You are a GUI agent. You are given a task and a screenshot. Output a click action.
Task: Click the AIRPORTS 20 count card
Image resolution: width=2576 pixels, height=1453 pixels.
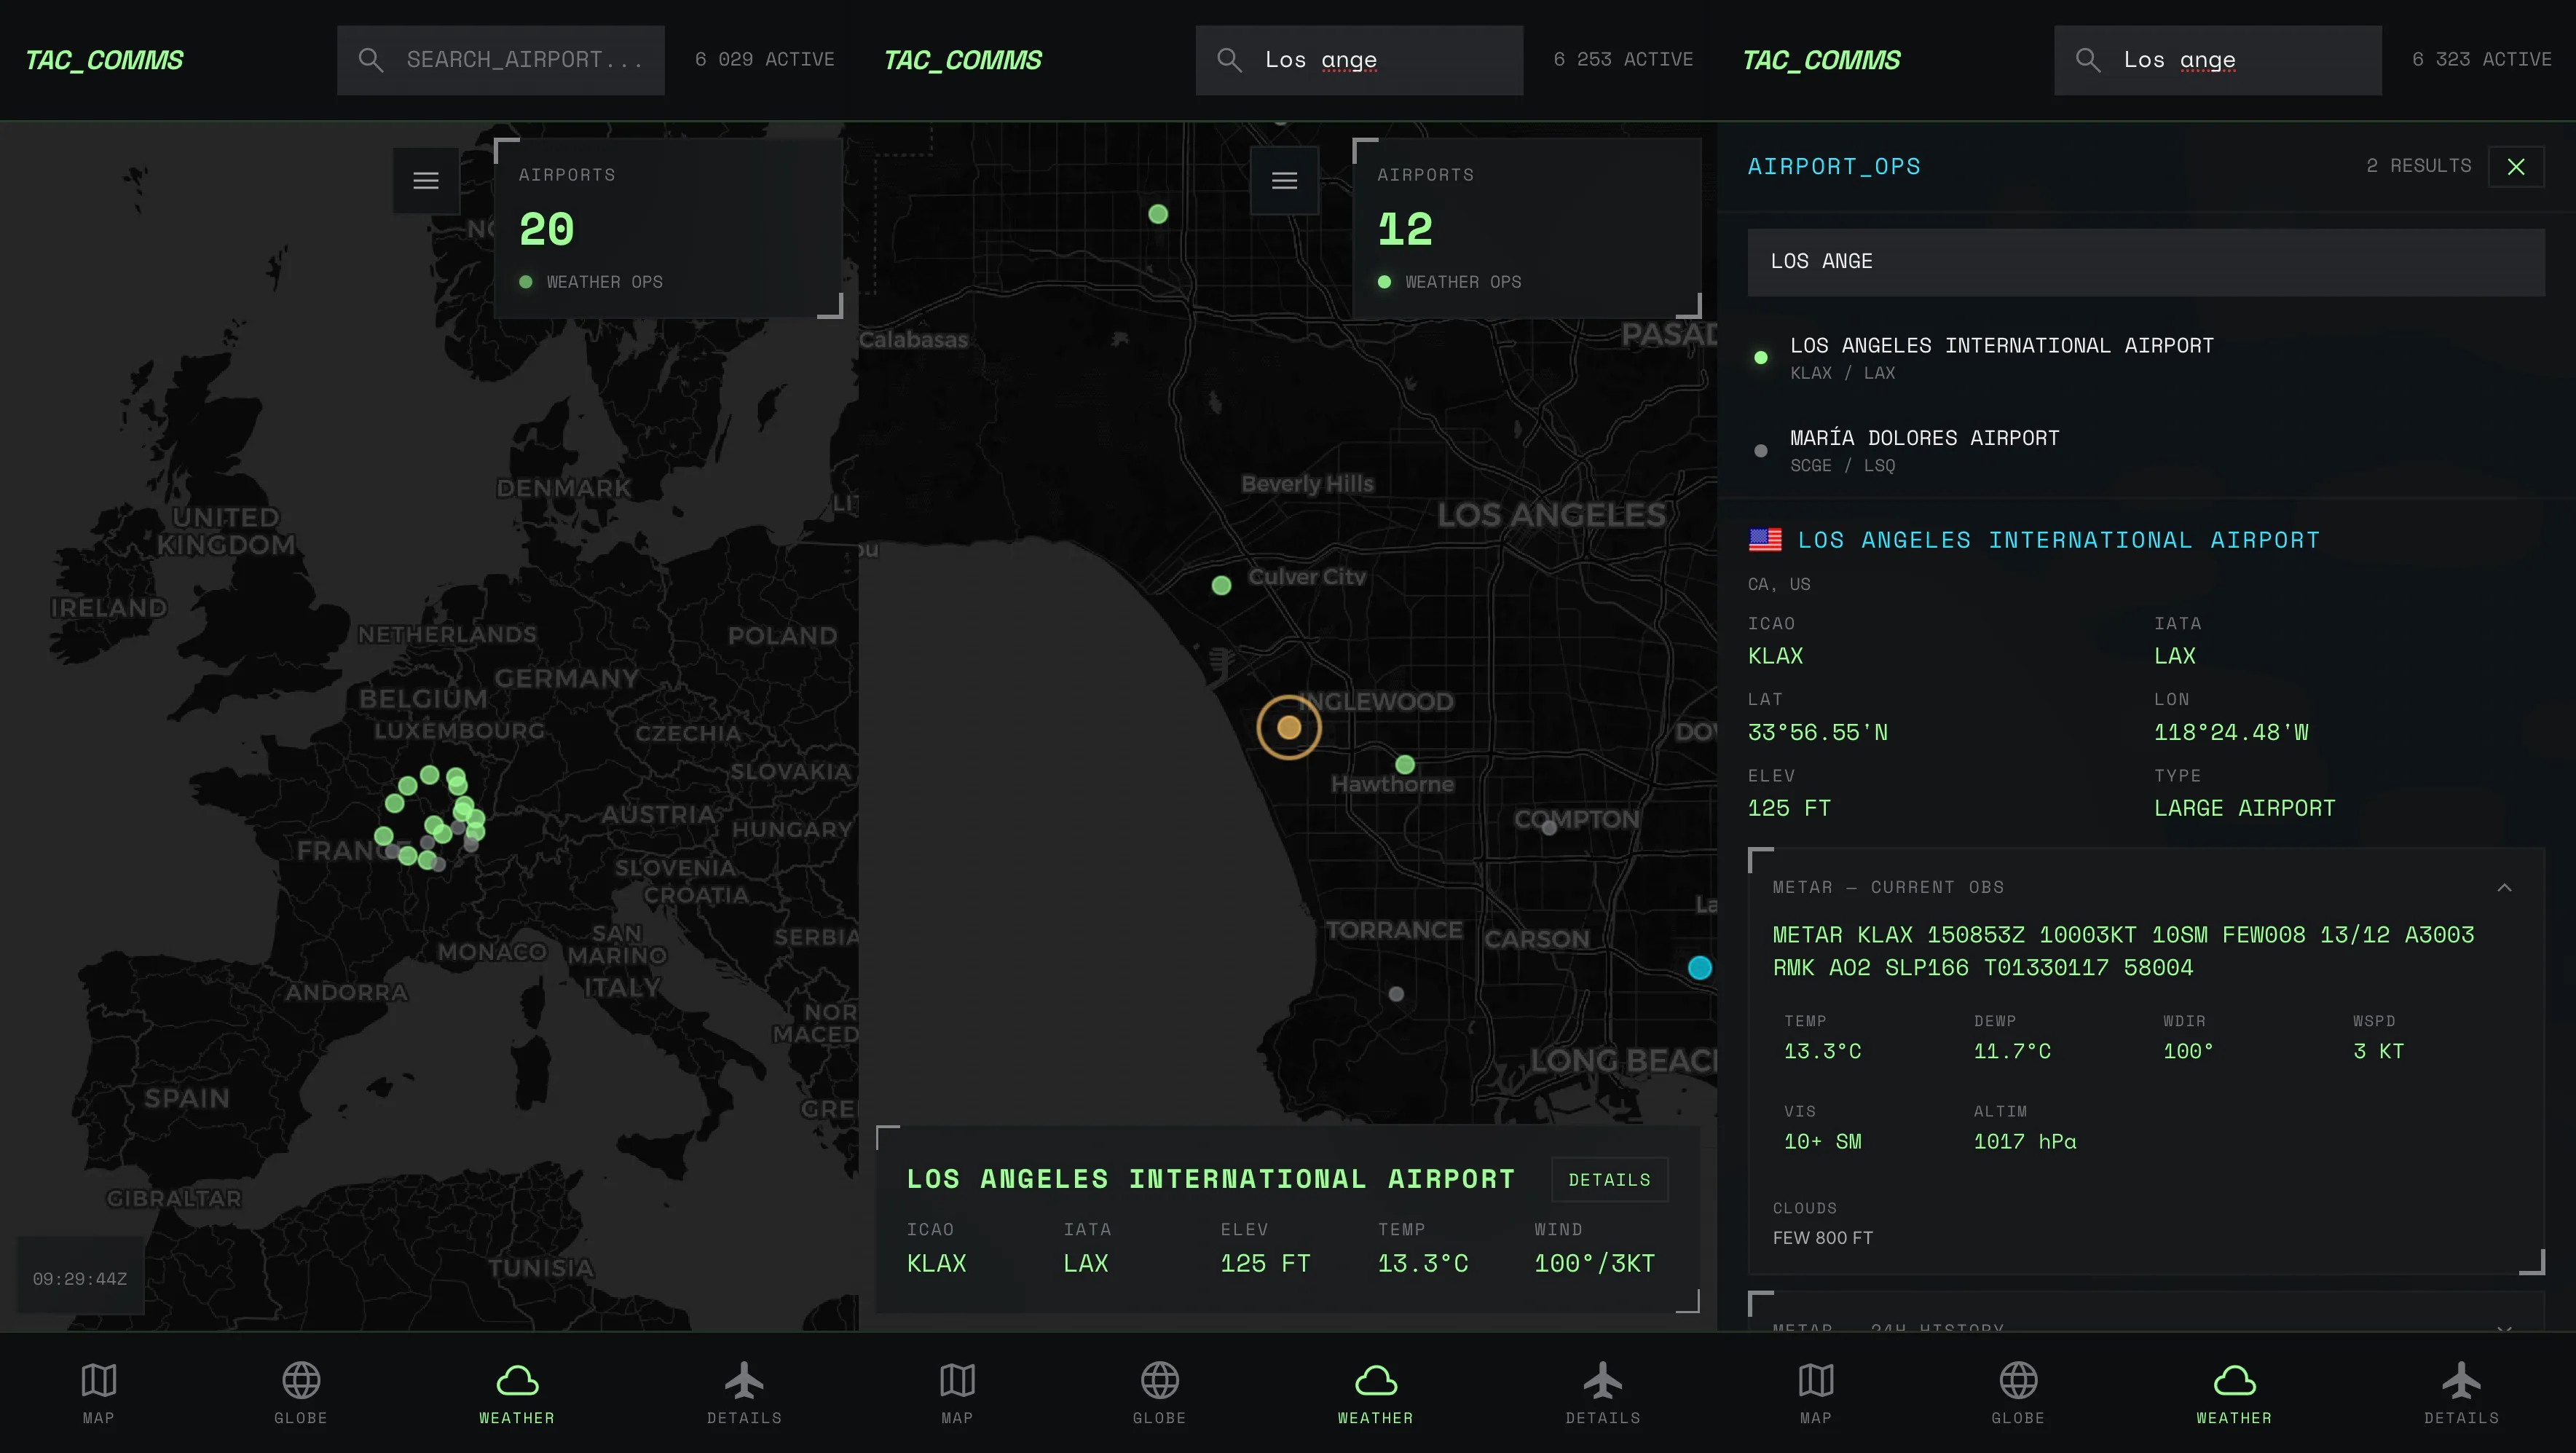pos(668,228)
